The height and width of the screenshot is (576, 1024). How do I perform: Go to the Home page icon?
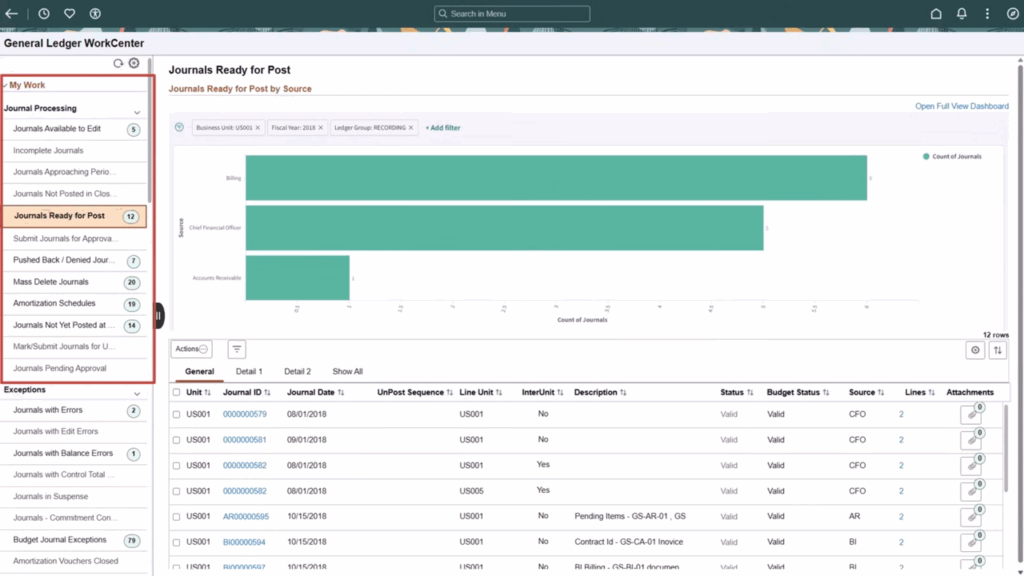(936, 14)
